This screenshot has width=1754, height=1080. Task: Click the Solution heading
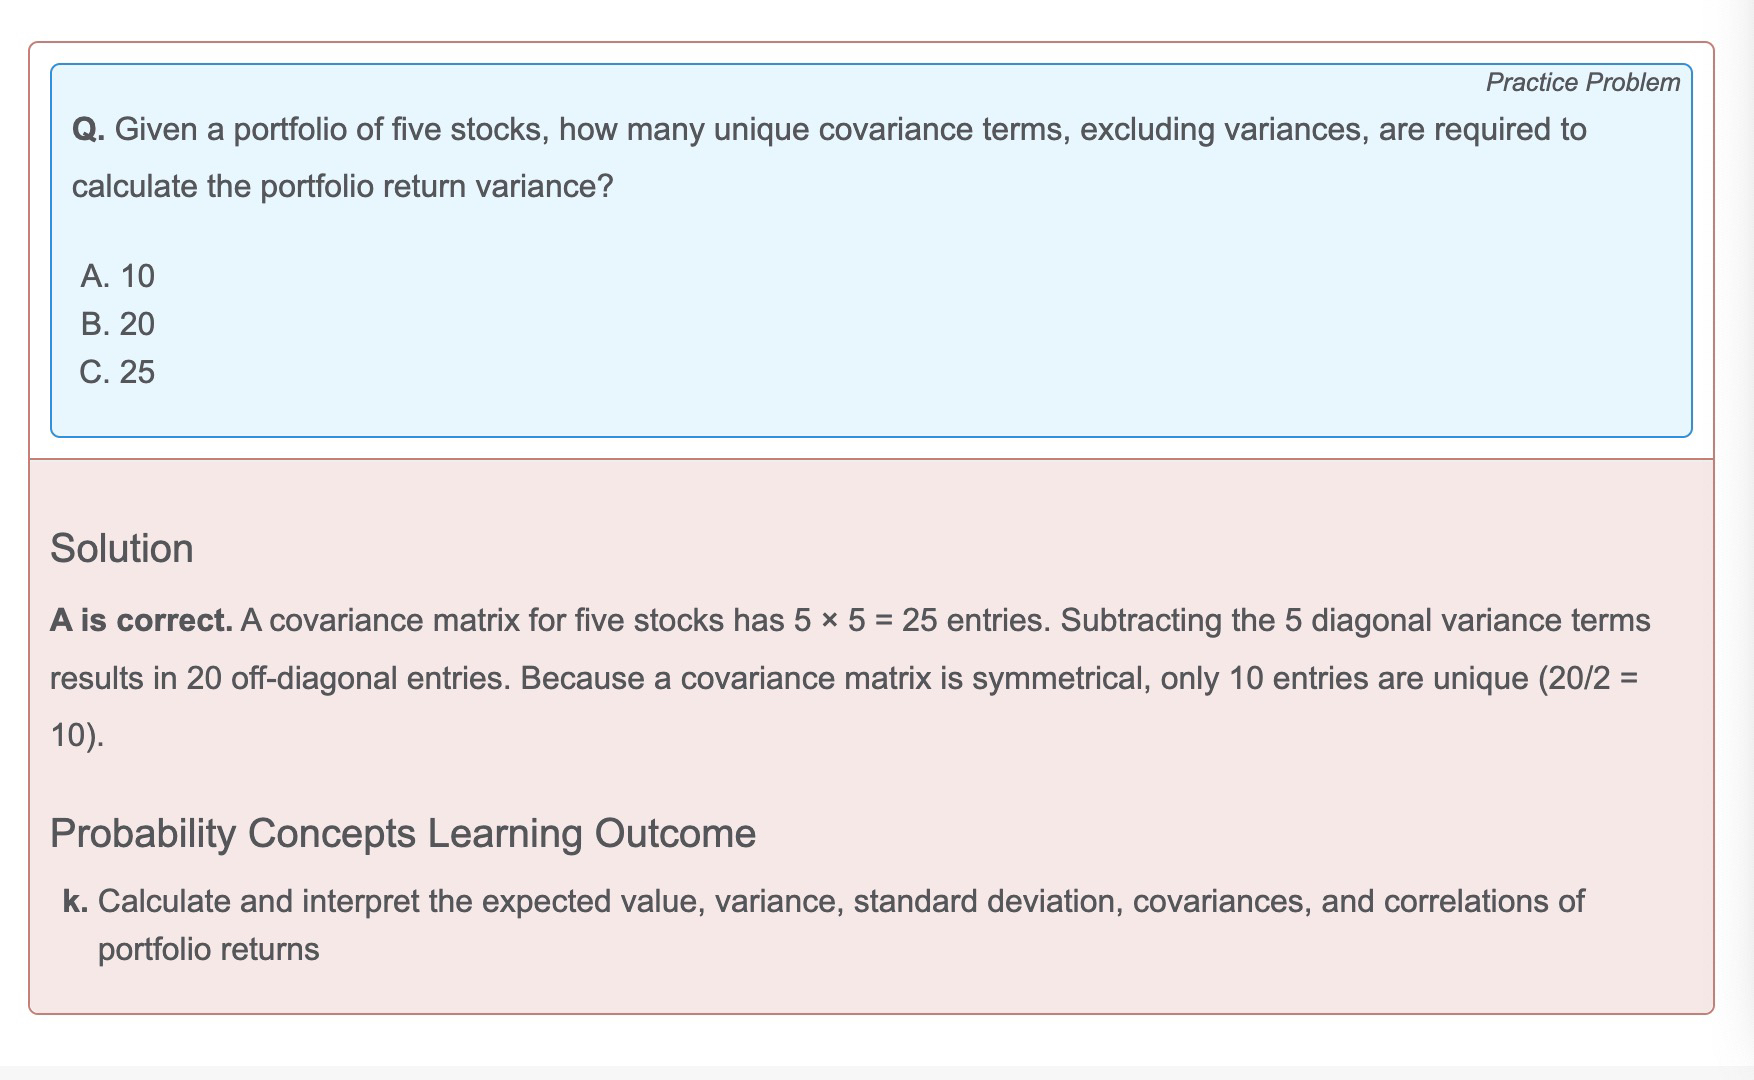tap(122, 548)
